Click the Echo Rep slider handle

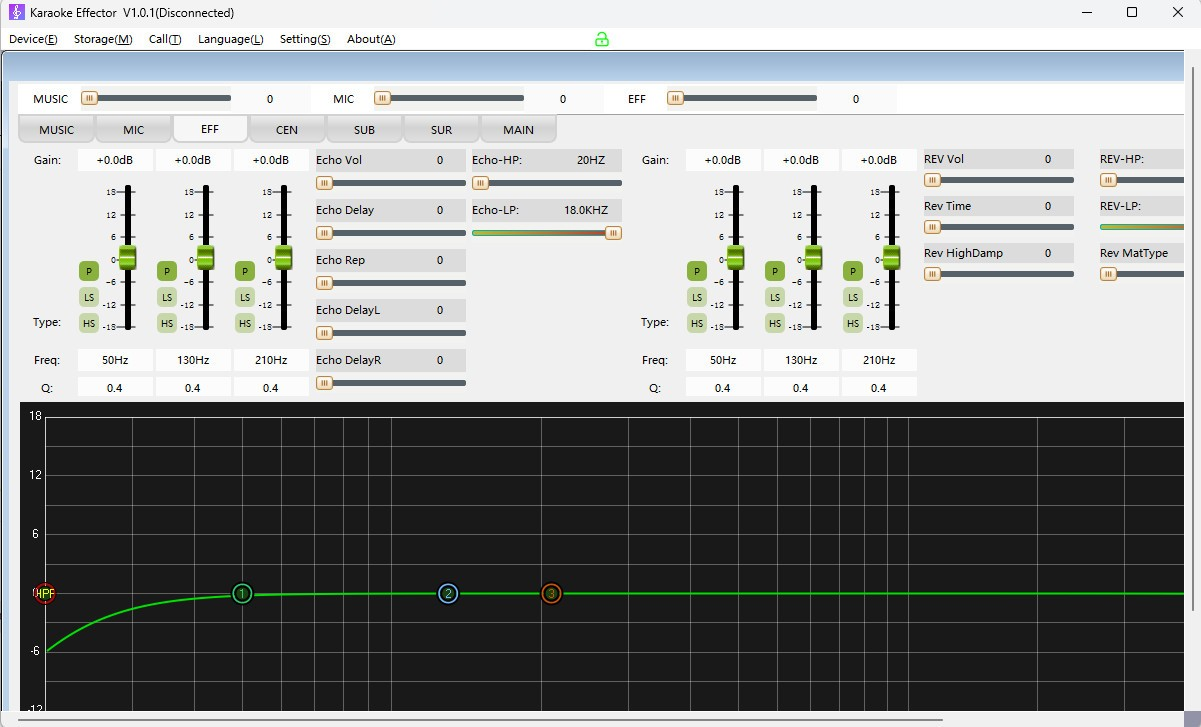(x=324, y=283)
